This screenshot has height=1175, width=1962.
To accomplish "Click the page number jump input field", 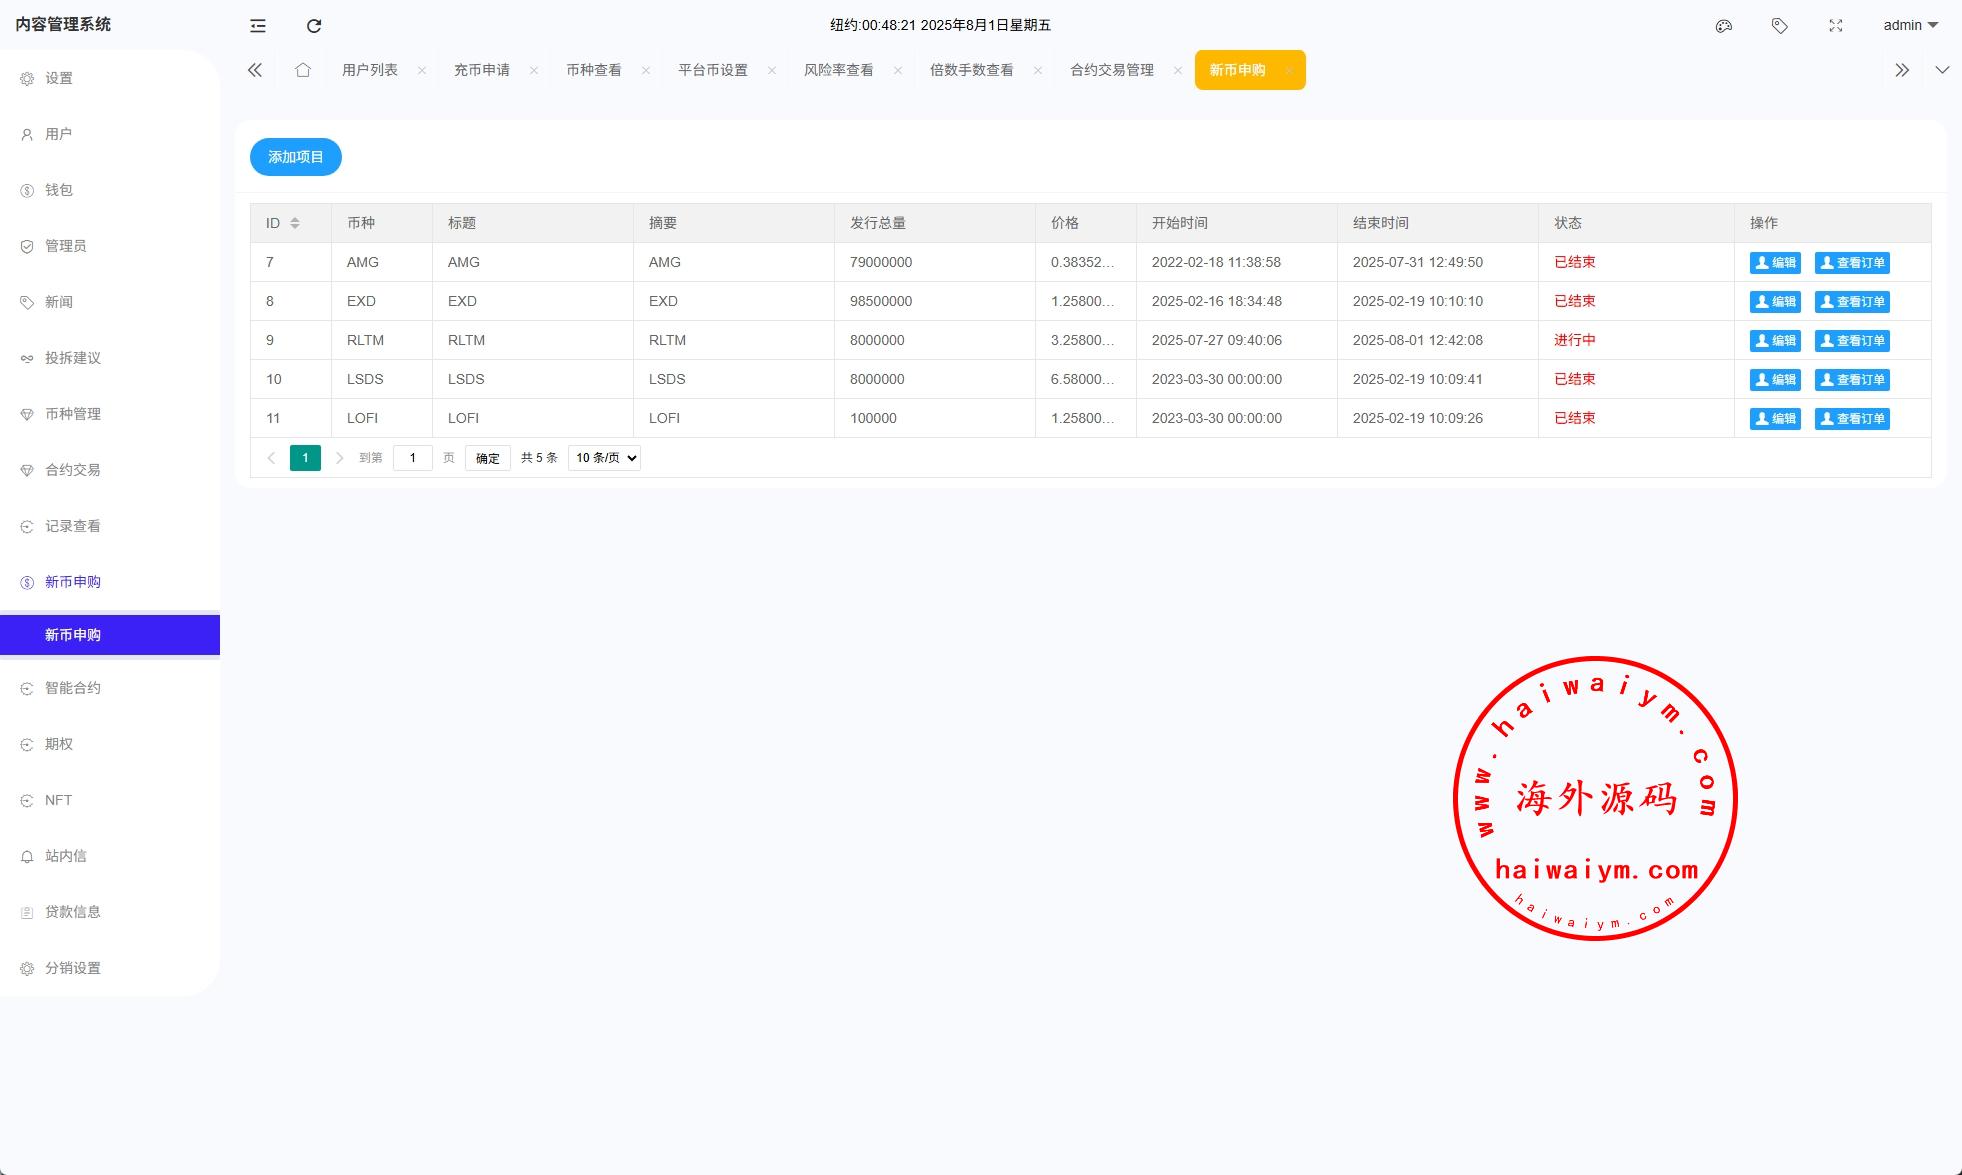I will click(x=412, y=458).
